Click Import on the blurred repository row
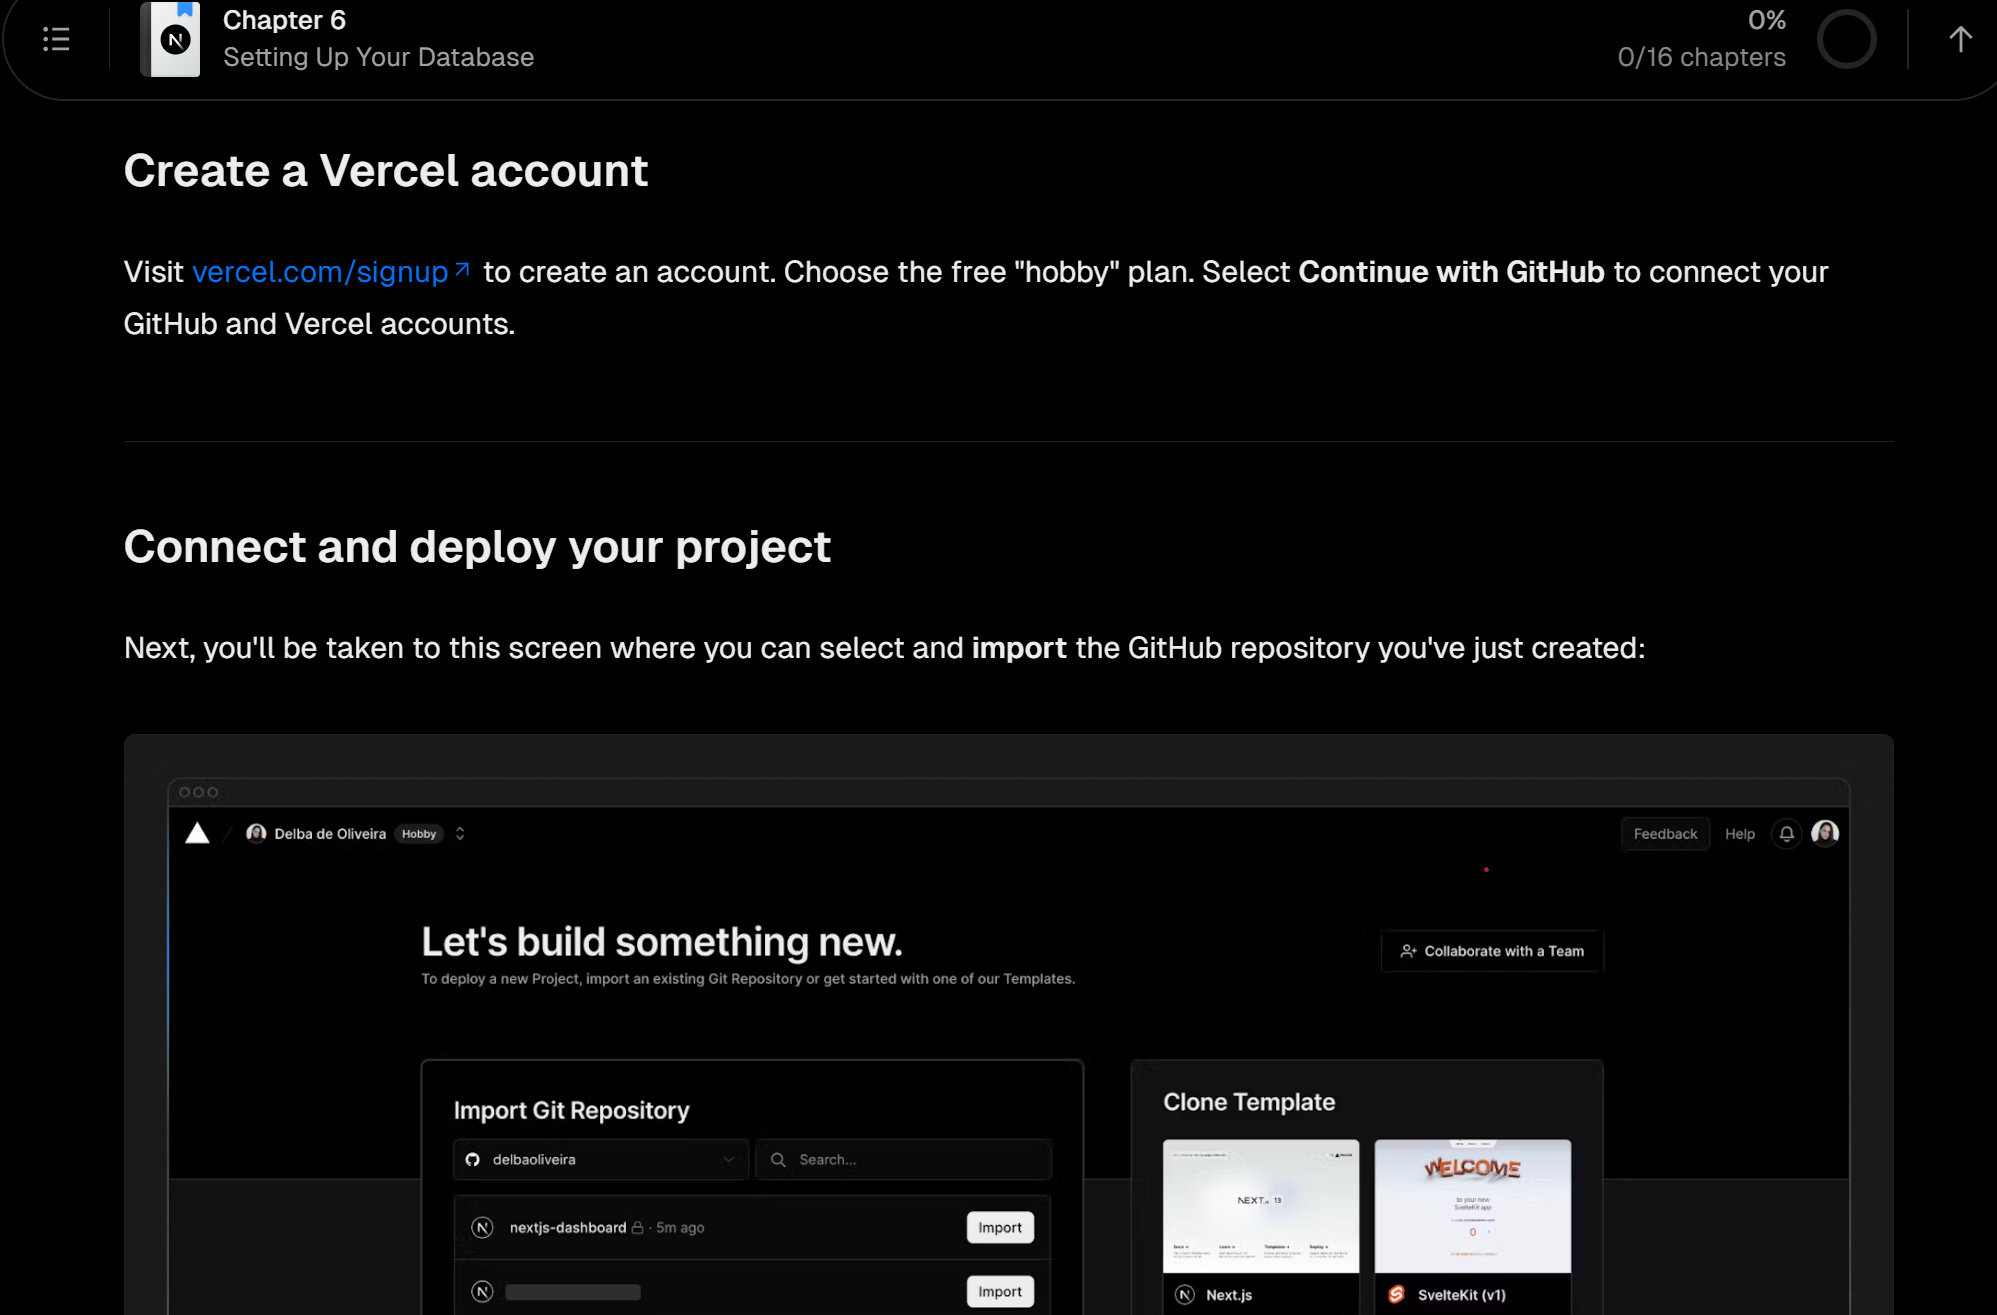The height and width of the screenshot is (1315, 1997). [1000, 1292]
